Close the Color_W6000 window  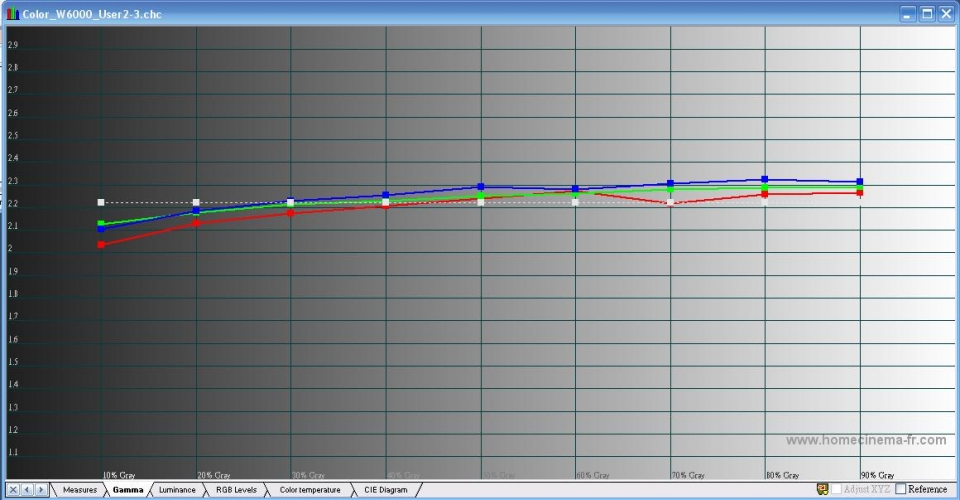(946, 13)
